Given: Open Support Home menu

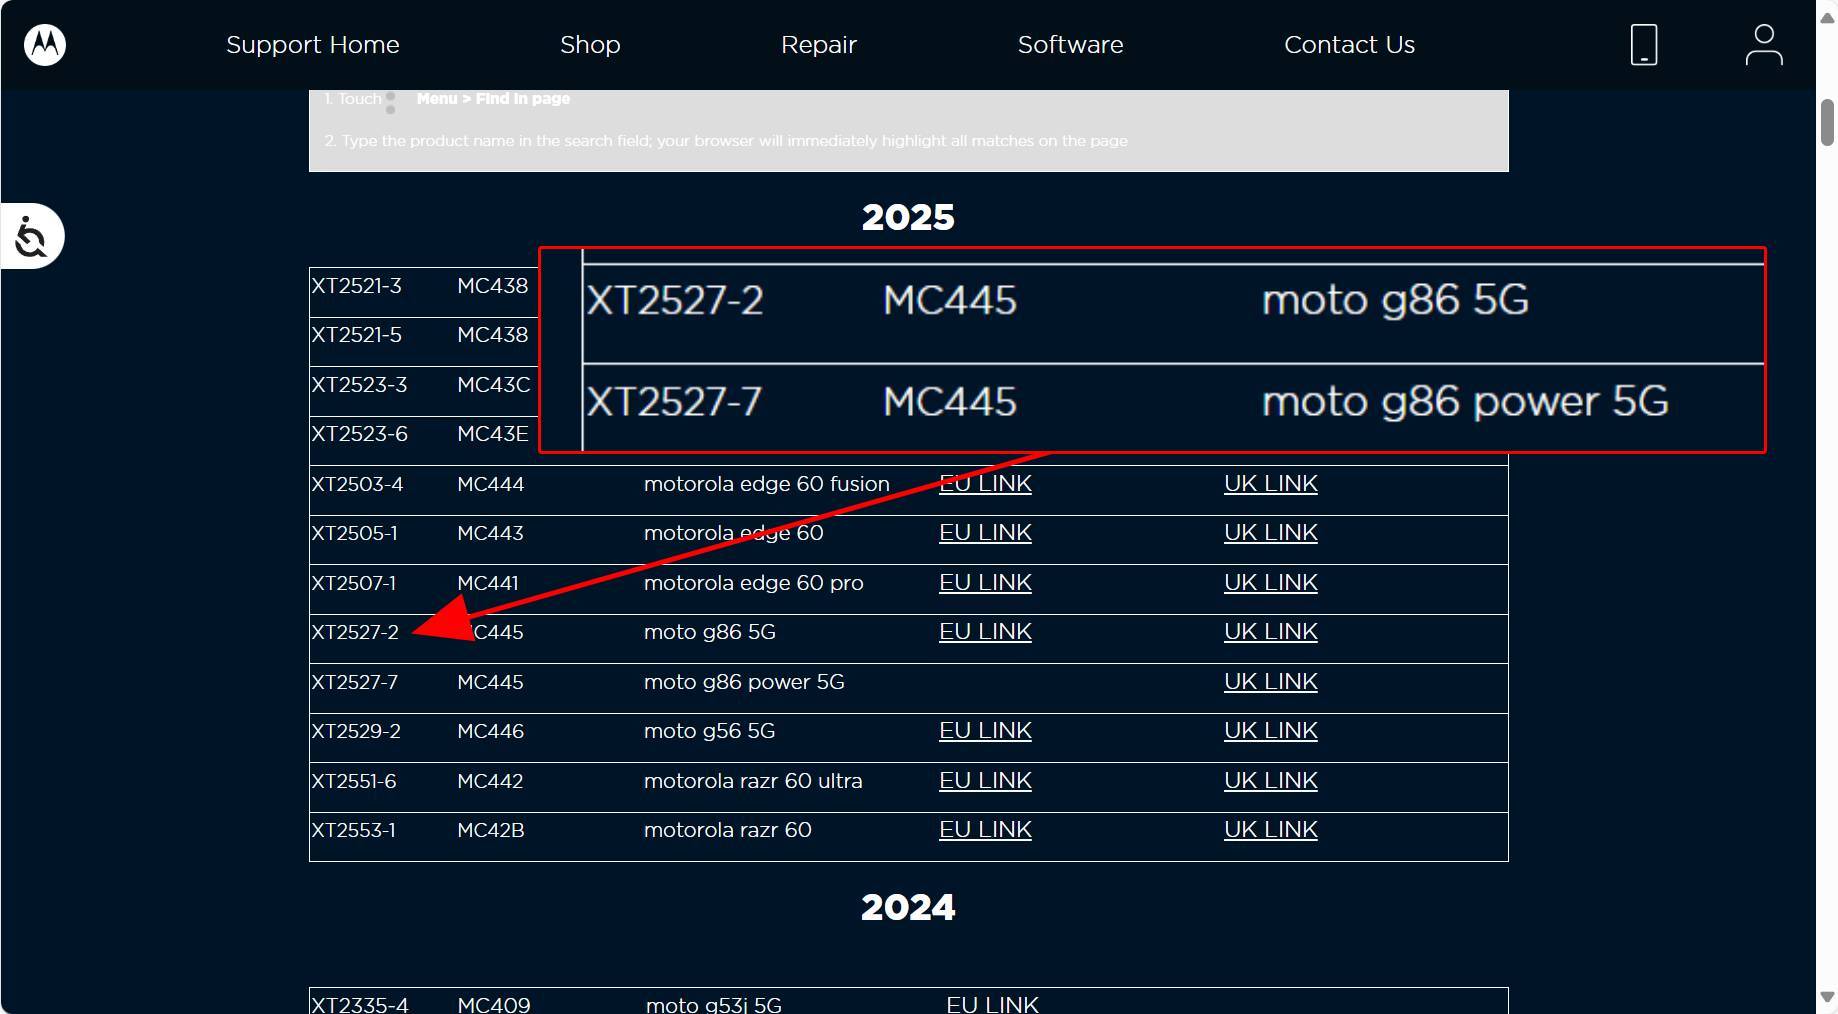Looking at the screenshot, I should pyautogui.click(x=313, y=45).
